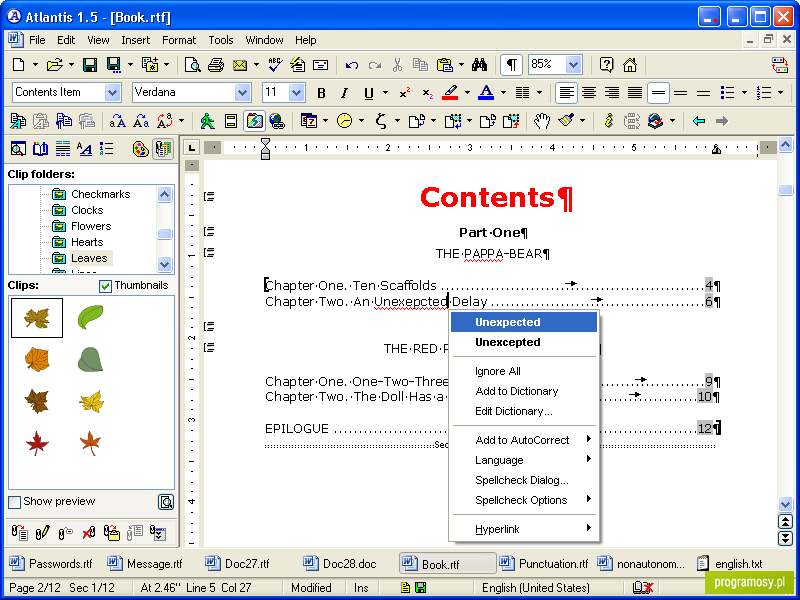Click the document vertical scrollbar down arrow
The height and width of the screenshot is (600, 800).
786,505
